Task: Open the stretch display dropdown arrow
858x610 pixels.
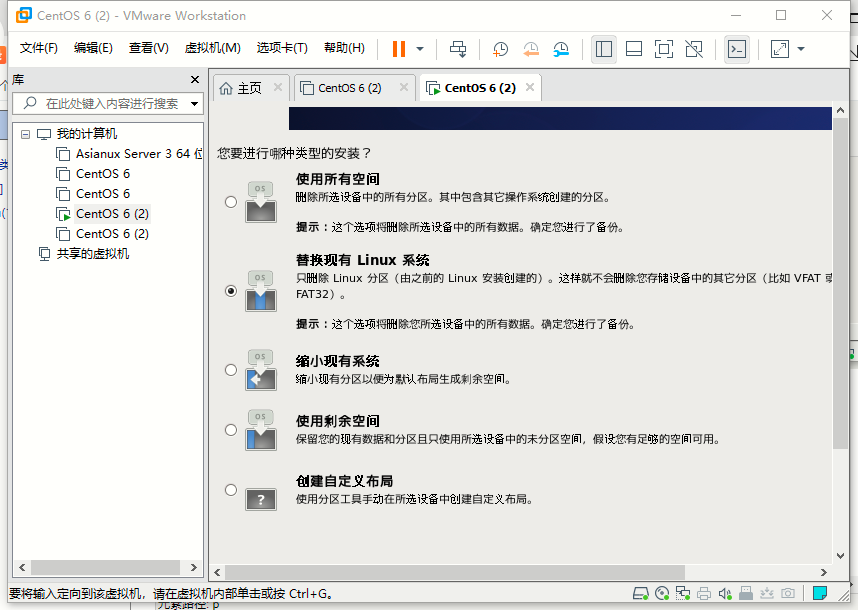Action: coord(801,49)
